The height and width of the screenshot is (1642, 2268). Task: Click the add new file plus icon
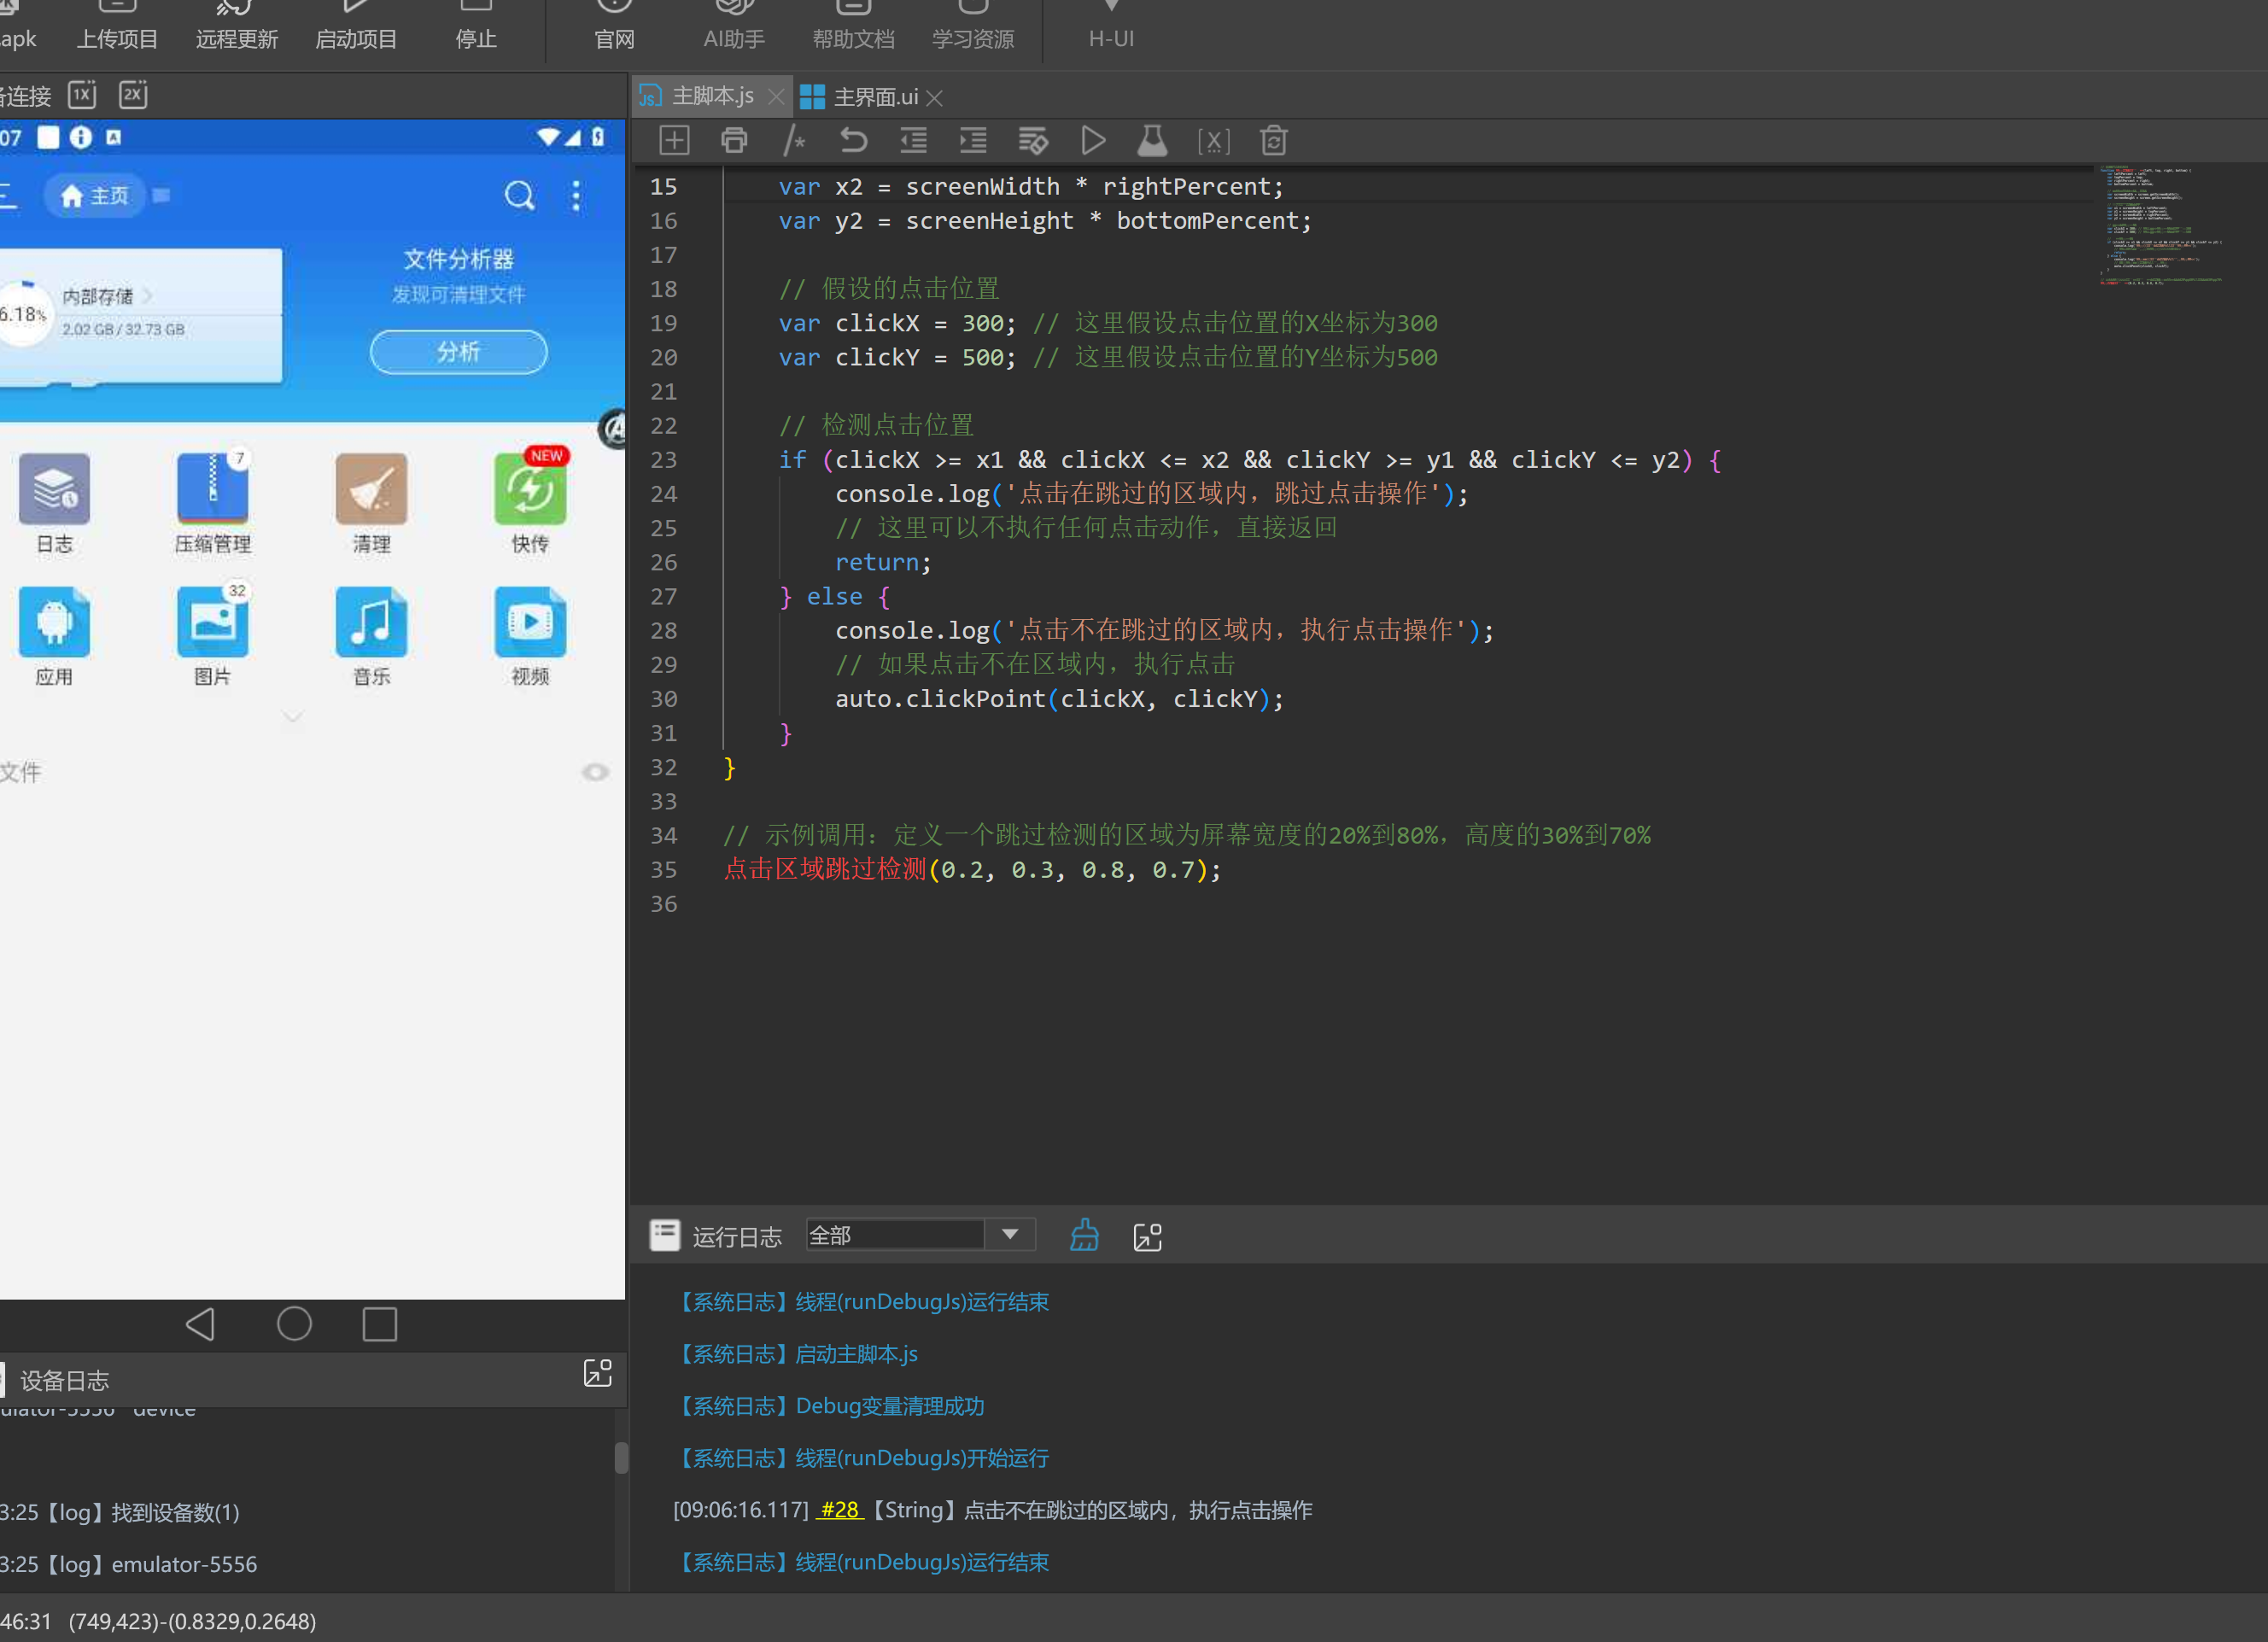(x=674, y=141)
